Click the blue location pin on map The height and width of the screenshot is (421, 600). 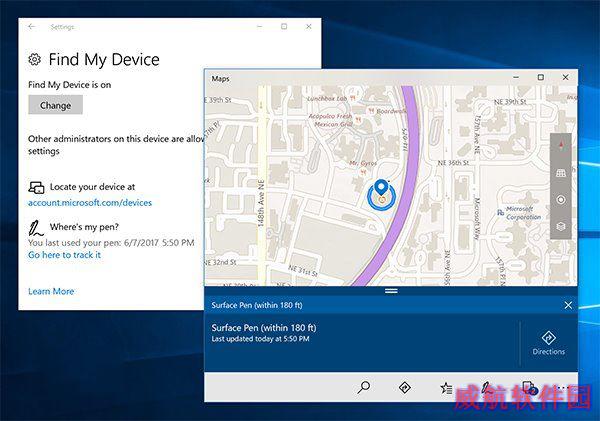(x=381, y=188)
